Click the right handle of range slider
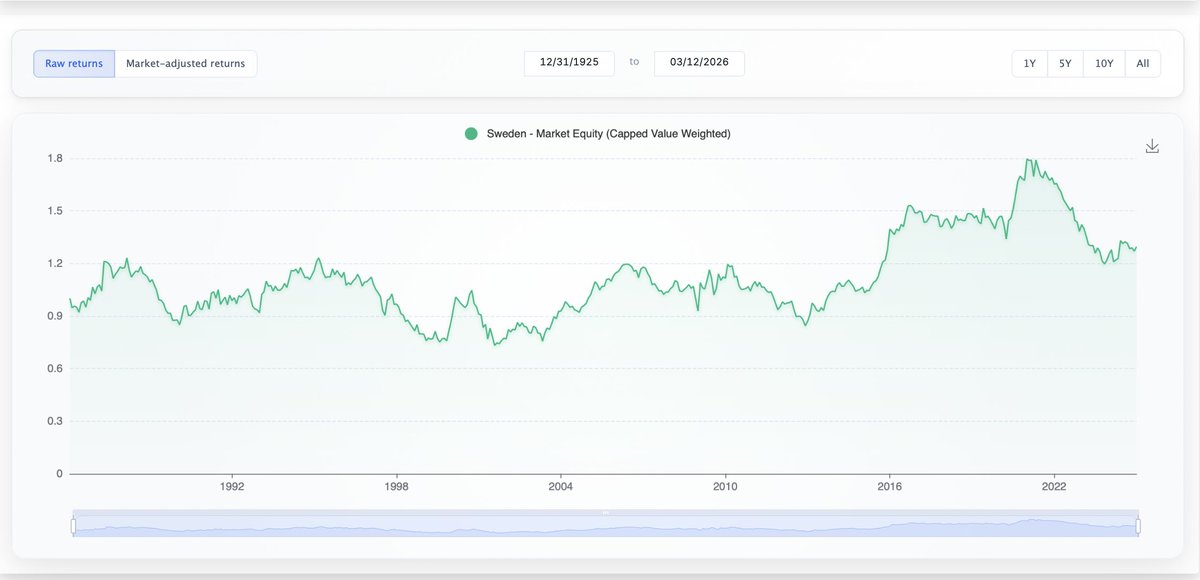 pos(1138,526)
